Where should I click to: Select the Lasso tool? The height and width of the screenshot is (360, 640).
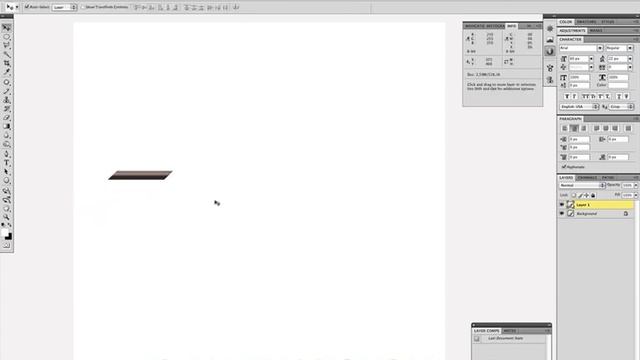7,46
